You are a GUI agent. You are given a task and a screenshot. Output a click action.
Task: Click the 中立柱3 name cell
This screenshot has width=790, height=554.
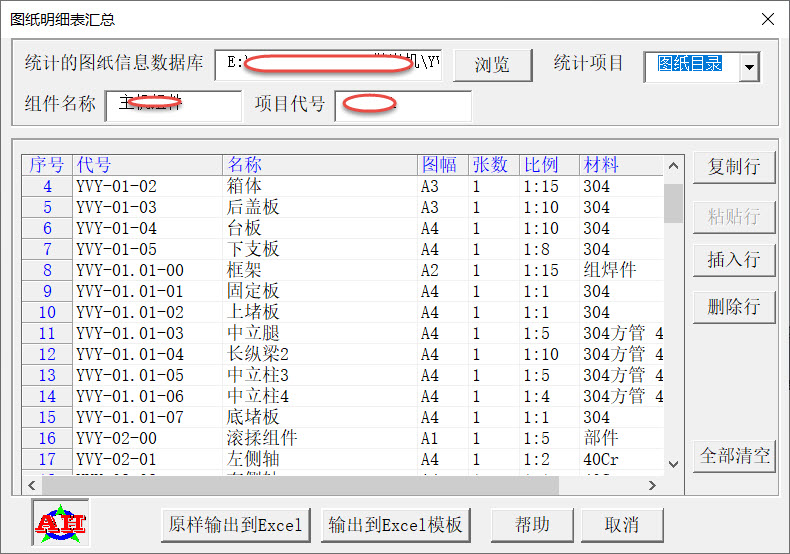(320, 375)
